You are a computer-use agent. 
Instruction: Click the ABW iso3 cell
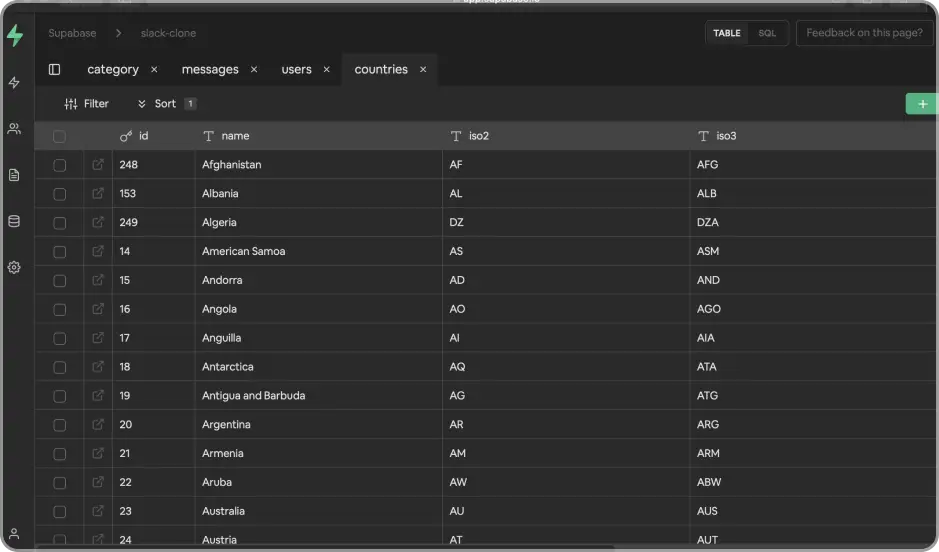click(814, 482)
